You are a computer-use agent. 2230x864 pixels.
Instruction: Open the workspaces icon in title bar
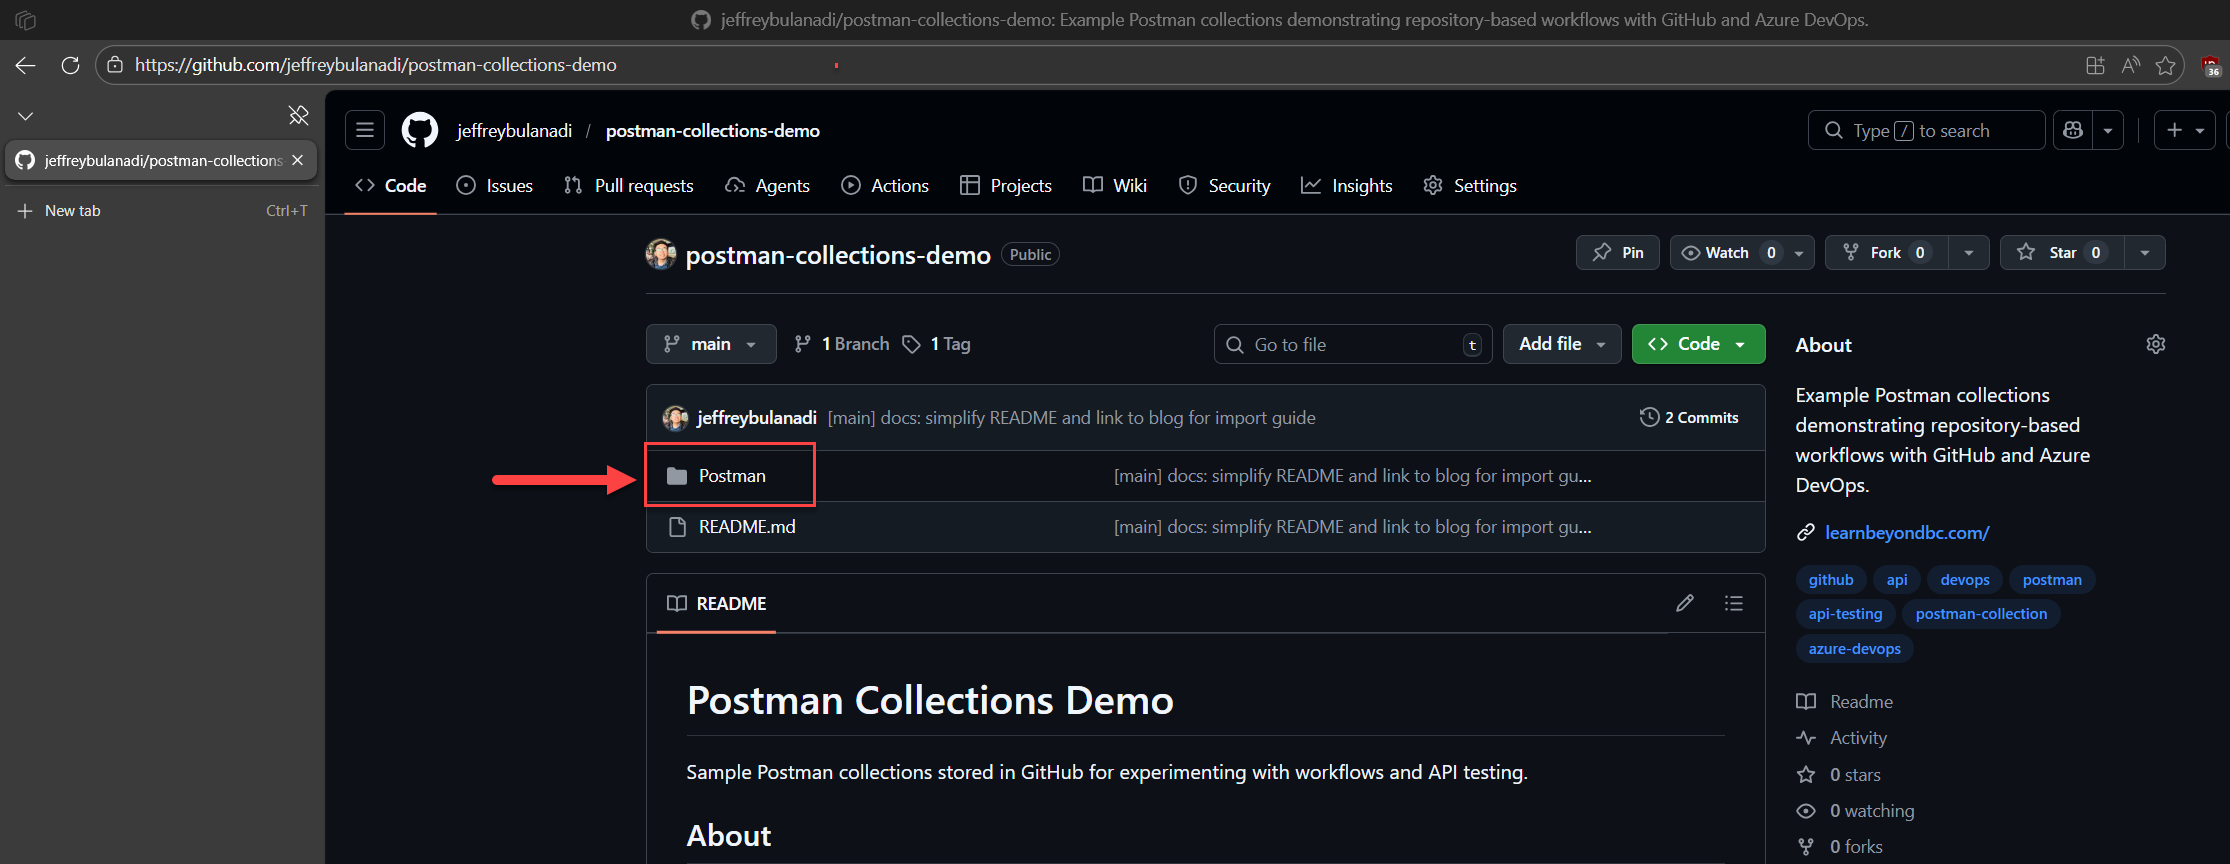pos(26,20)
